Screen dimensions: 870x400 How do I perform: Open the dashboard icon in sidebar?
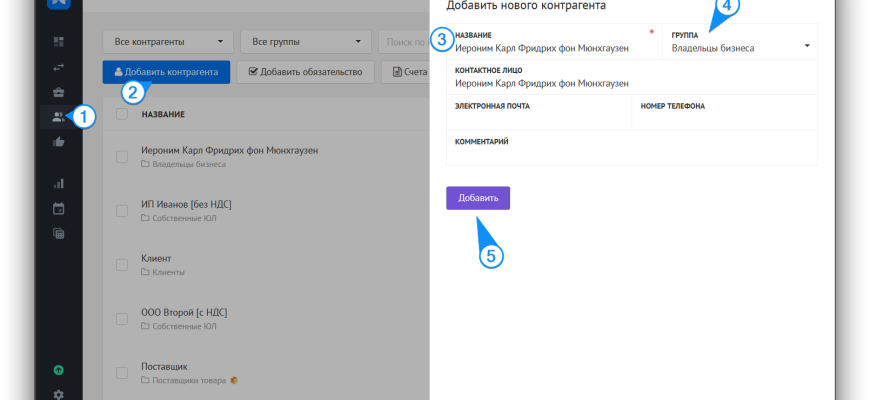[58, 42]
